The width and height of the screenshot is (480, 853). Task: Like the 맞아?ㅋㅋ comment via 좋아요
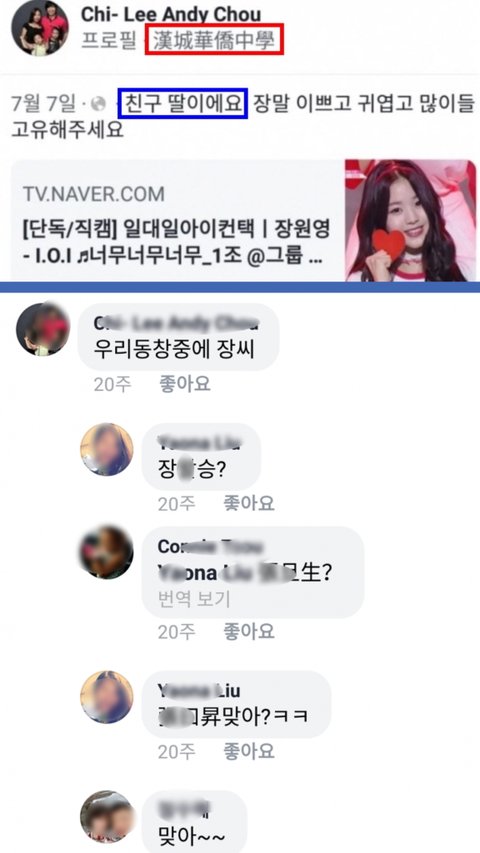(248, 752)
